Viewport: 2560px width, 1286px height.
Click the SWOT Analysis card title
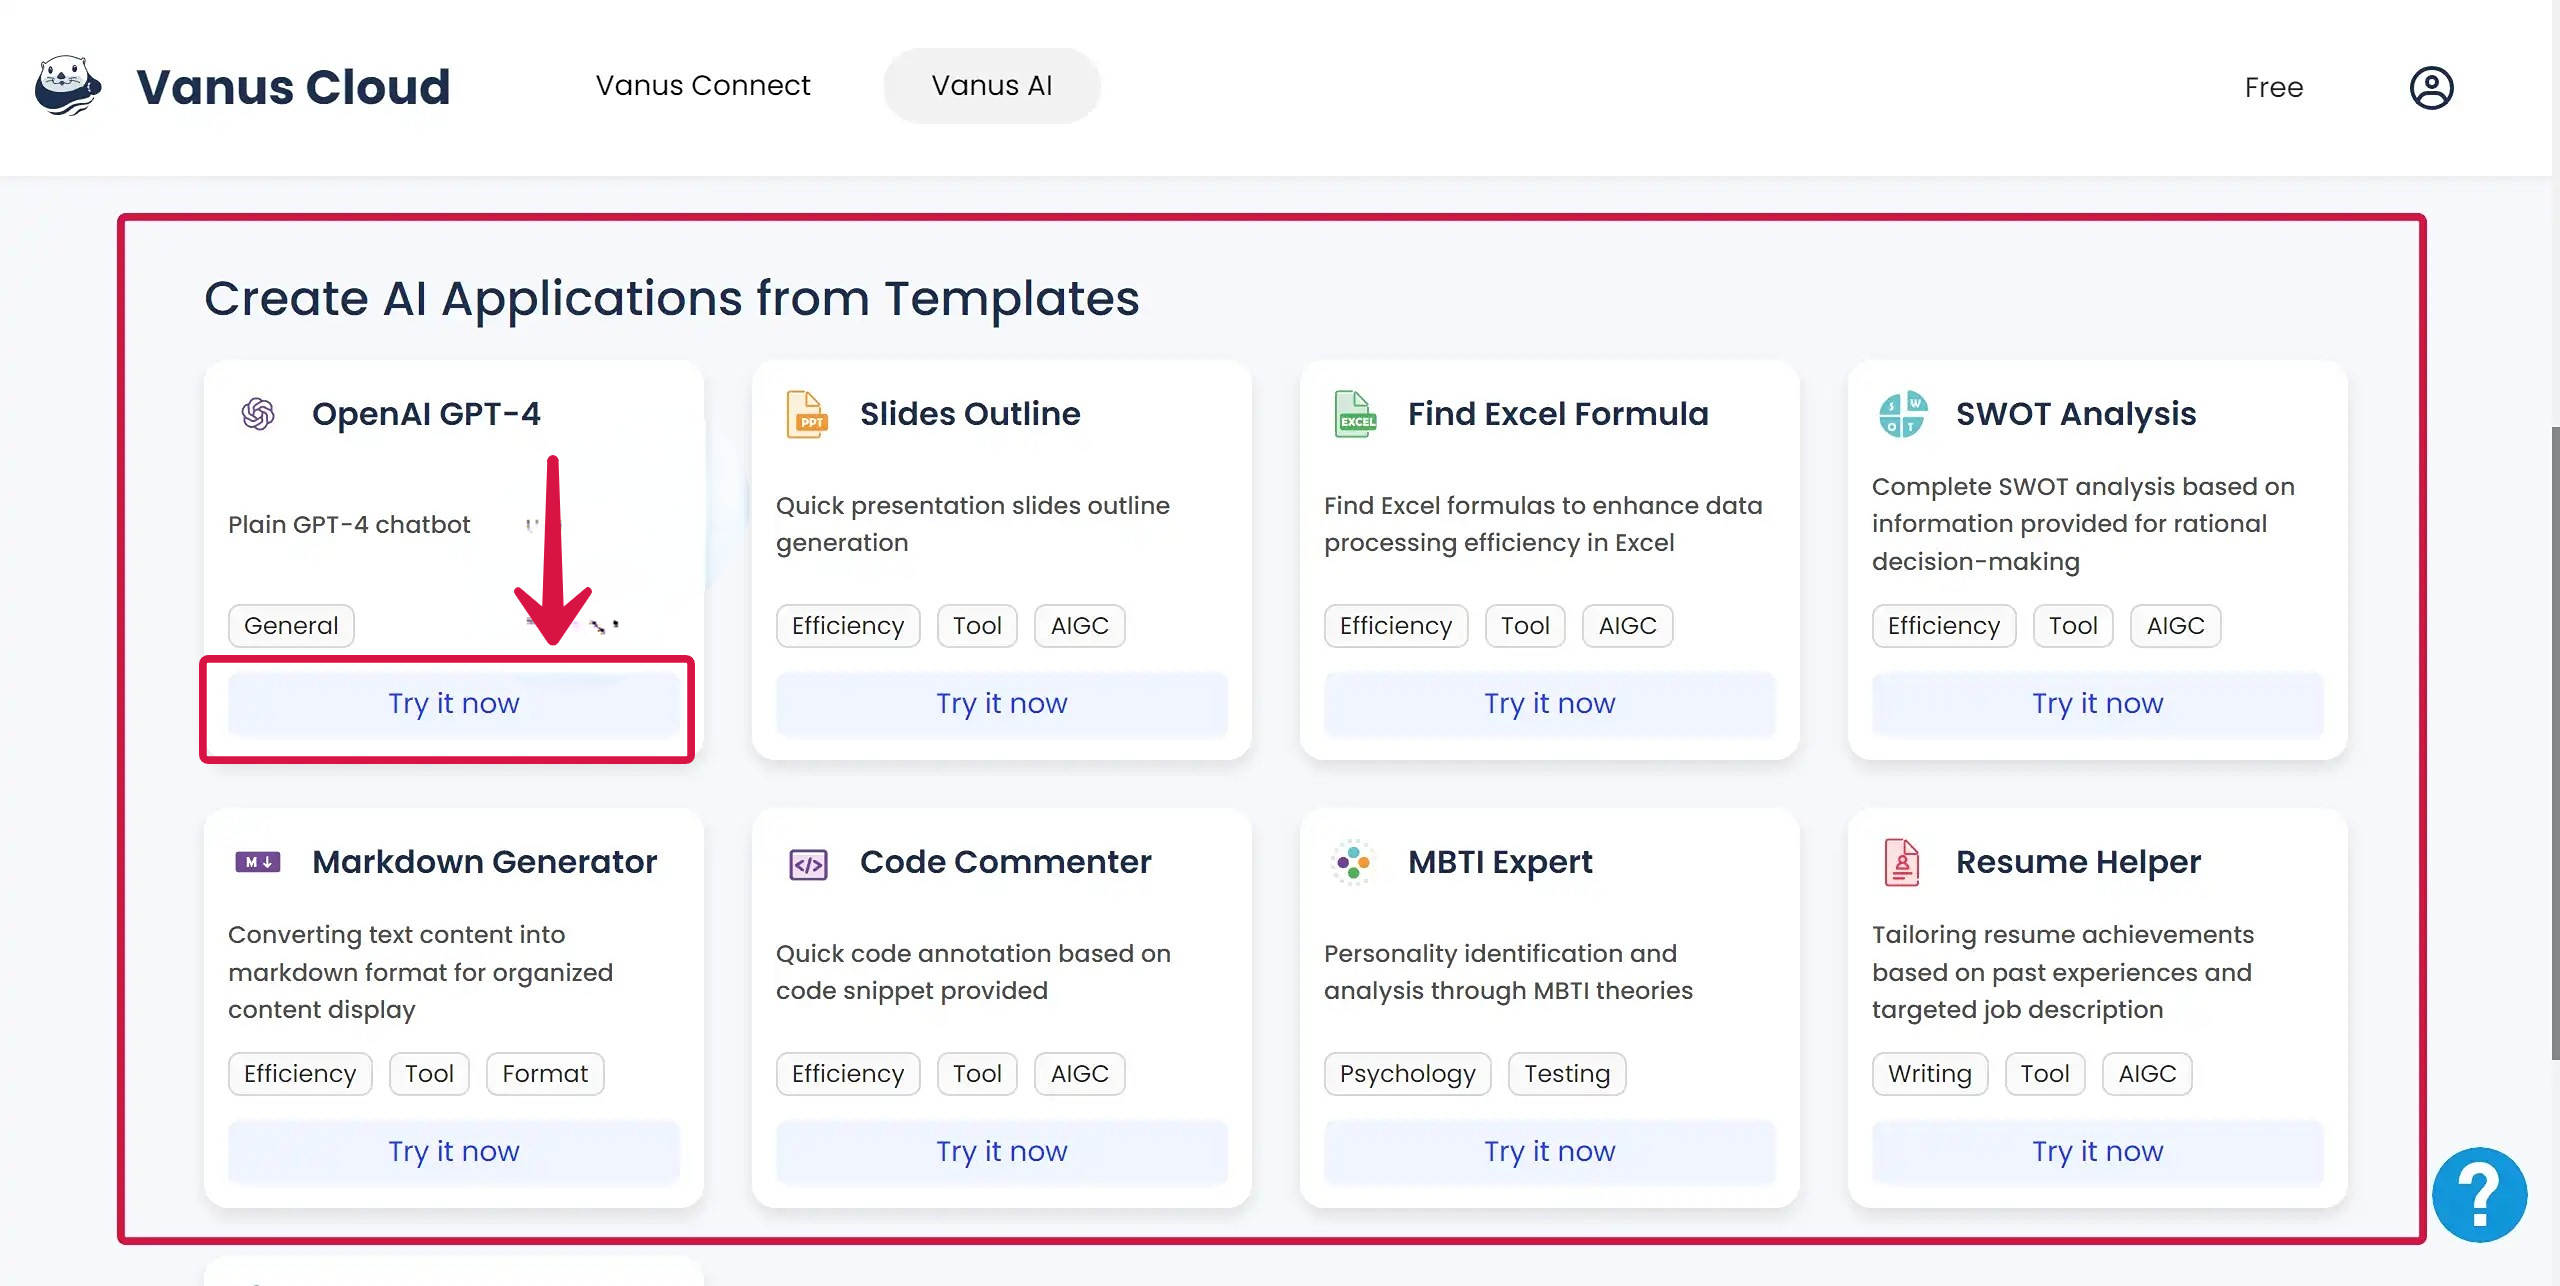[2076, 414]
